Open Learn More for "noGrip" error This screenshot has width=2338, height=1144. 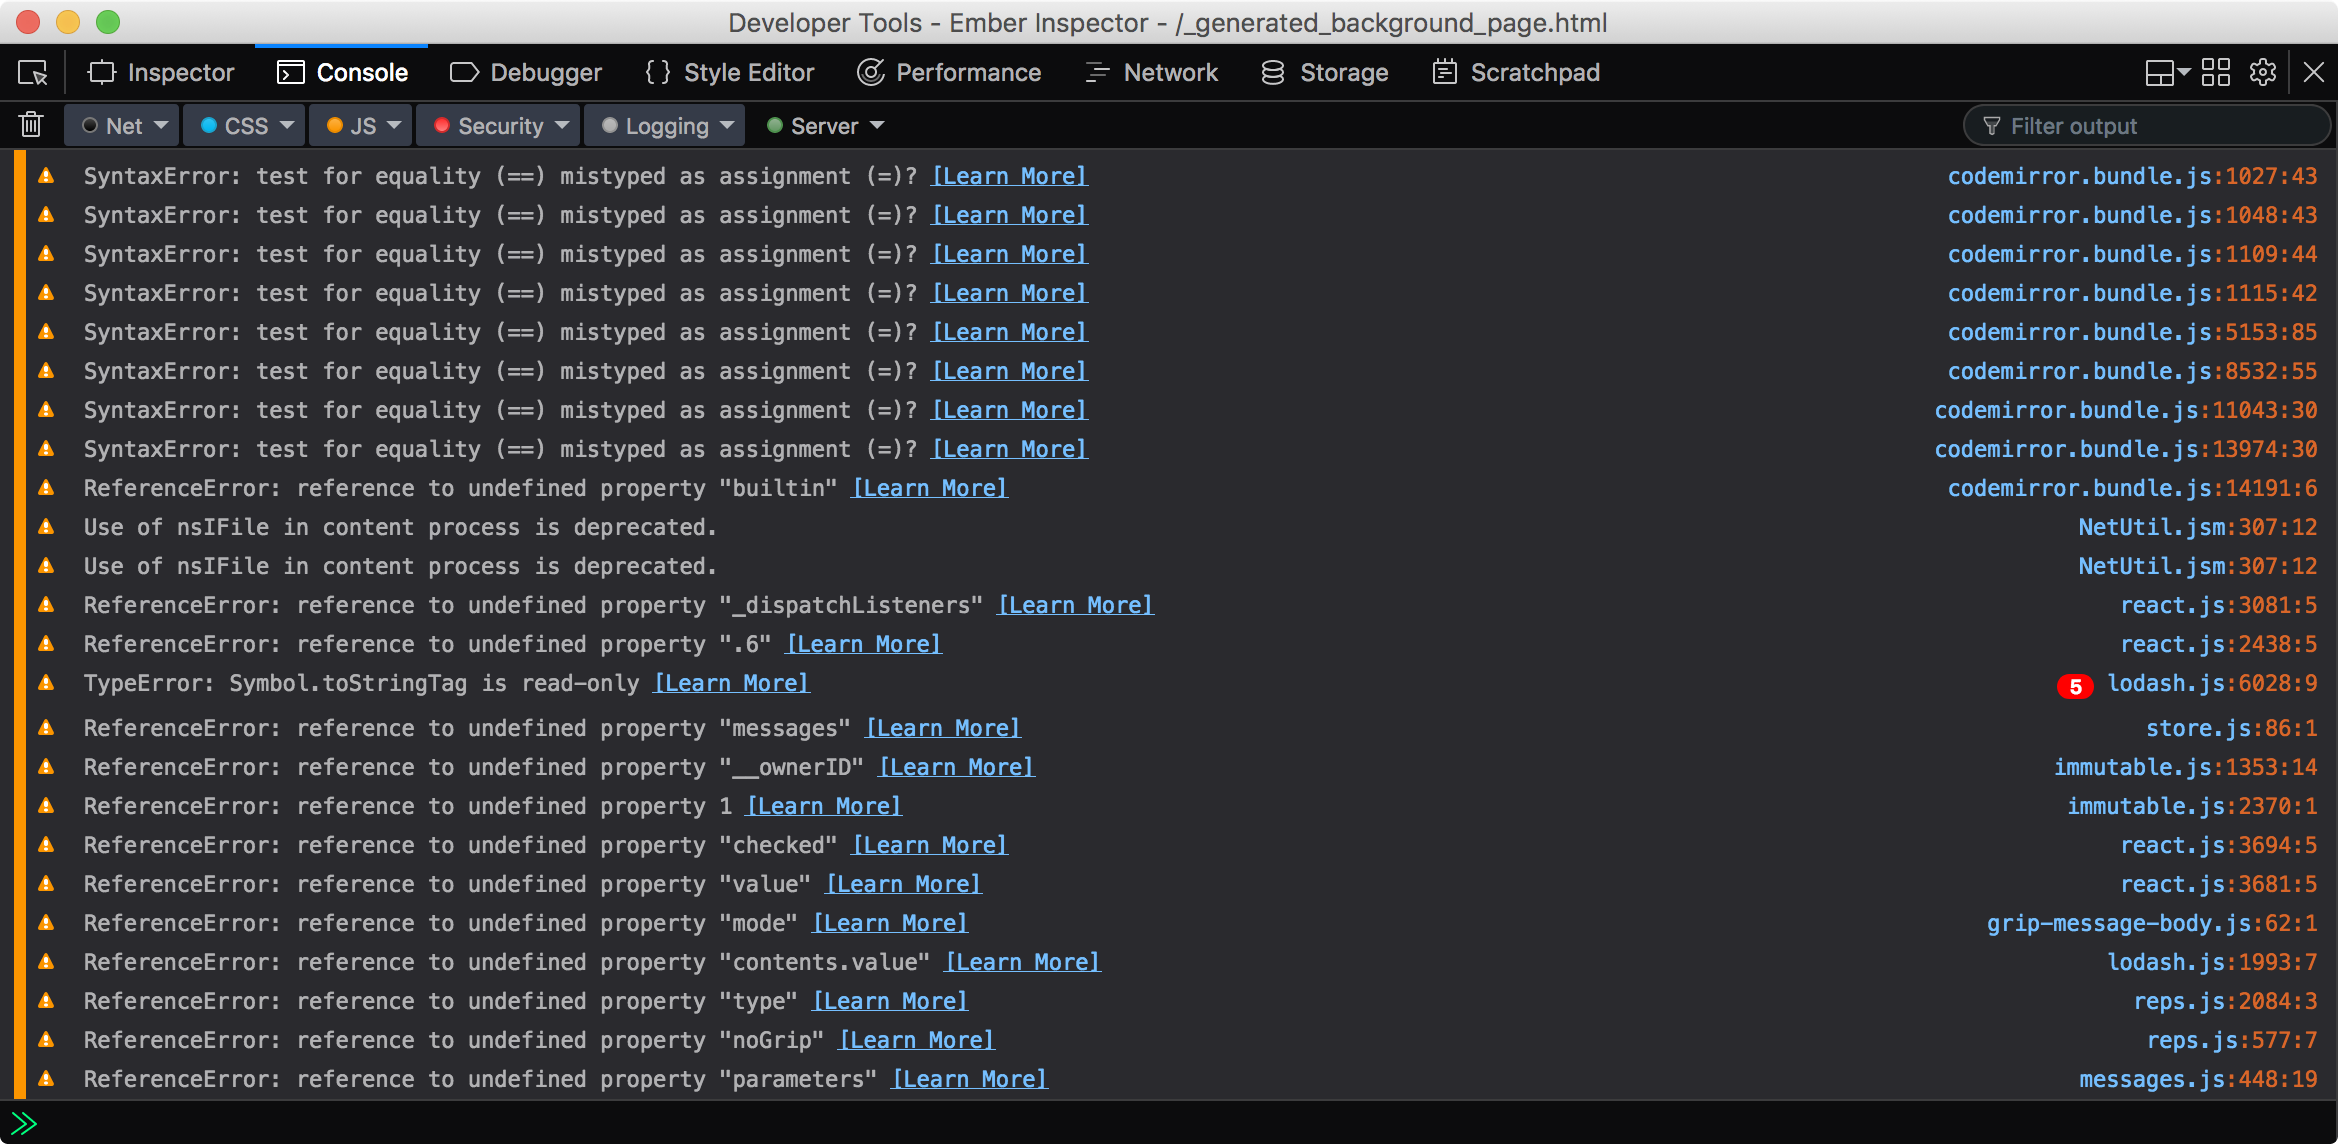[x=917, y=1040]
